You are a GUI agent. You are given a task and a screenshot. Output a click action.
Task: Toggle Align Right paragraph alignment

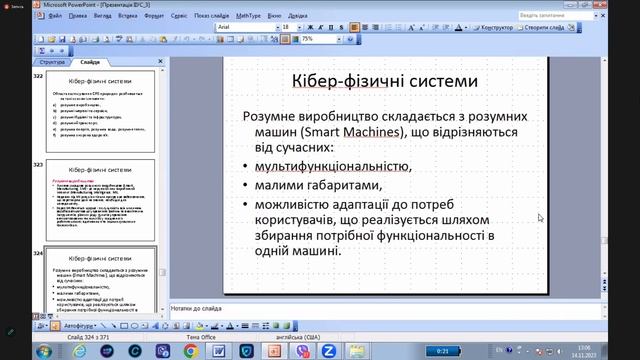375,27
